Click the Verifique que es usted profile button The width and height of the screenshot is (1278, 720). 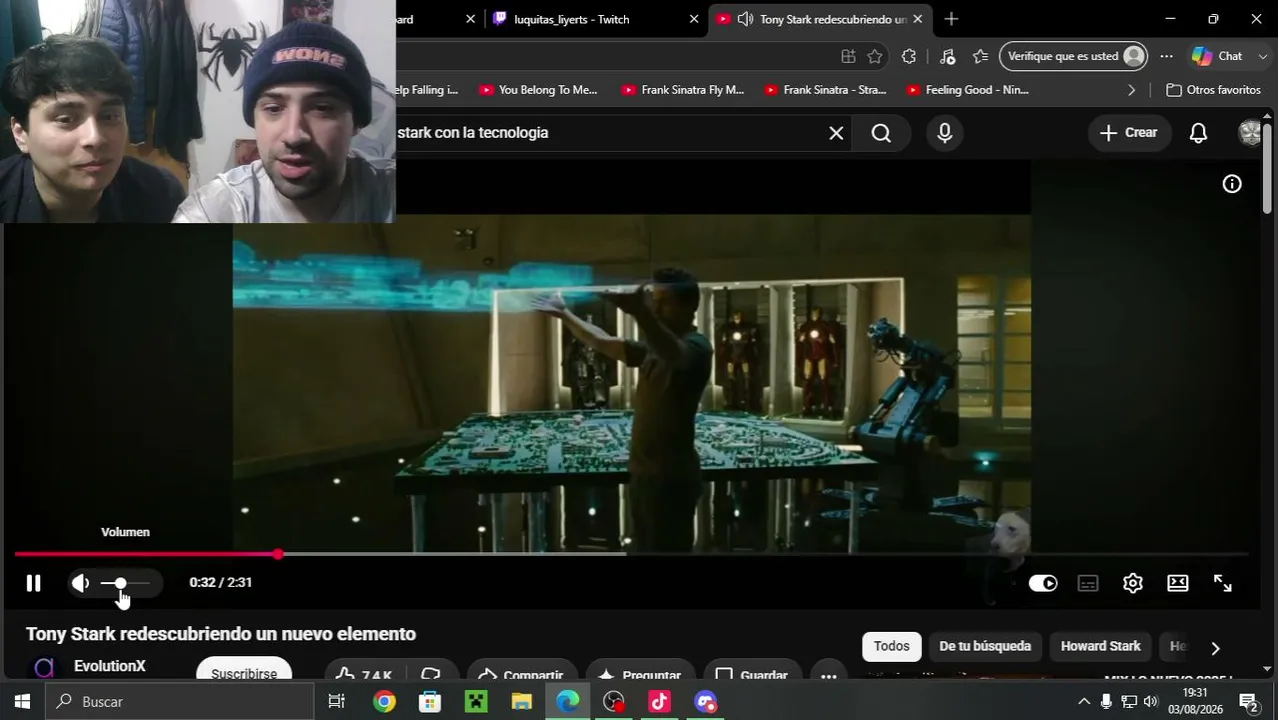pos(1074,56)
